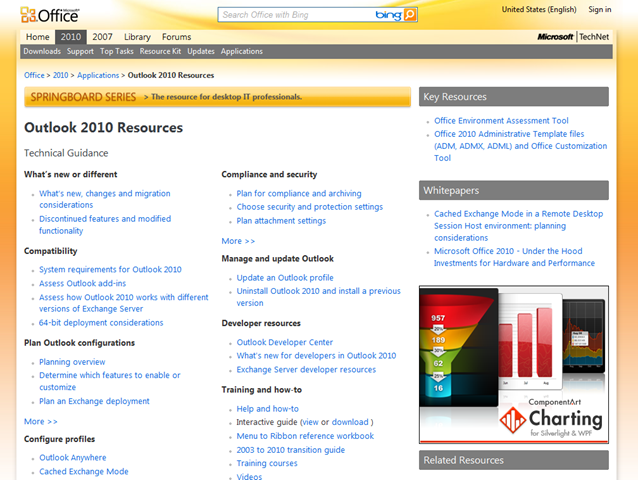
Task: Open Office Environment Assessment Tool link
Action: (501, 121)
